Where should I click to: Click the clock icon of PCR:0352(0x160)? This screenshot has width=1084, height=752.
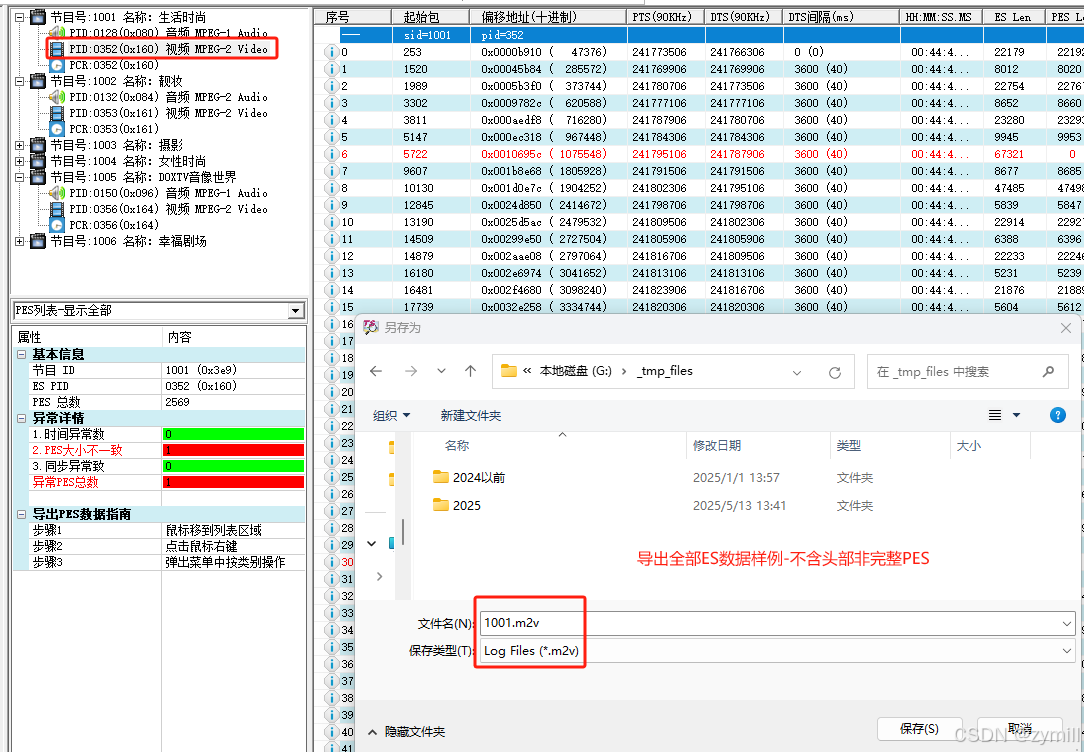point(57,65)
